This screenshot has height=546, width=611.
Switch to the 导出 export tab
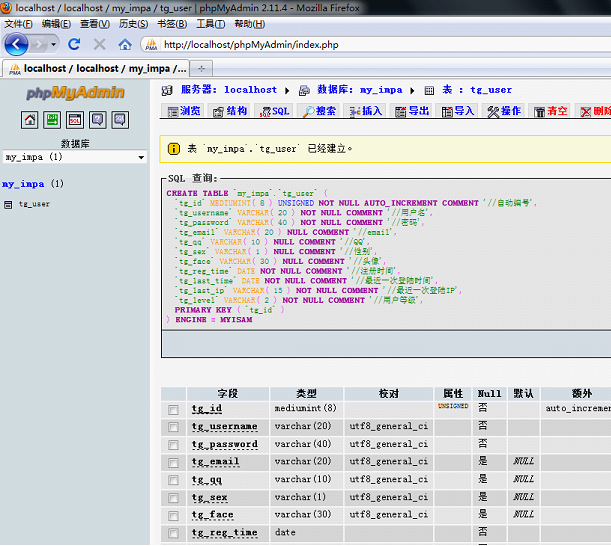point(411,111)
